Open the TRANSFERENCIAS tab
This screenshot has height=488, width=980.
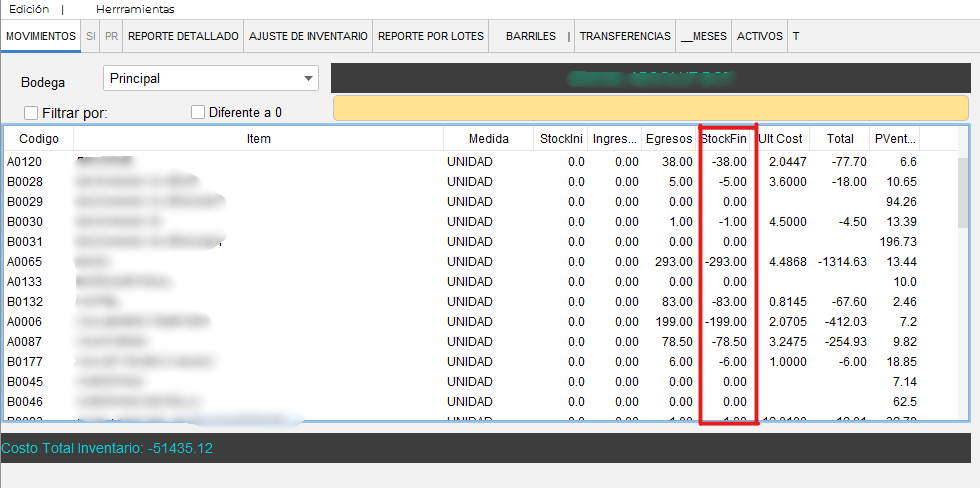click(x=625, y=36)
